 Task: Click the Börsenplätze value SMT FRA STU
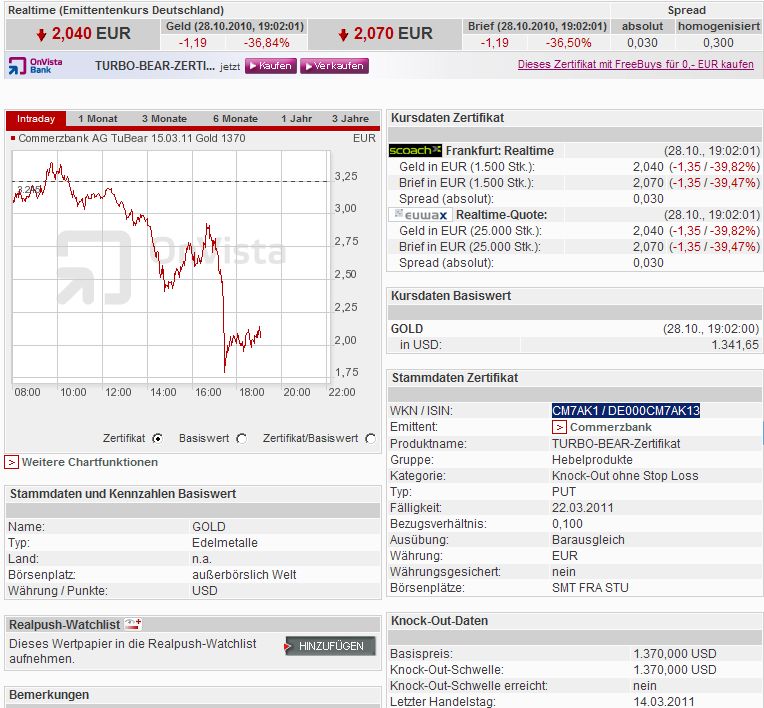pos(590,588)
